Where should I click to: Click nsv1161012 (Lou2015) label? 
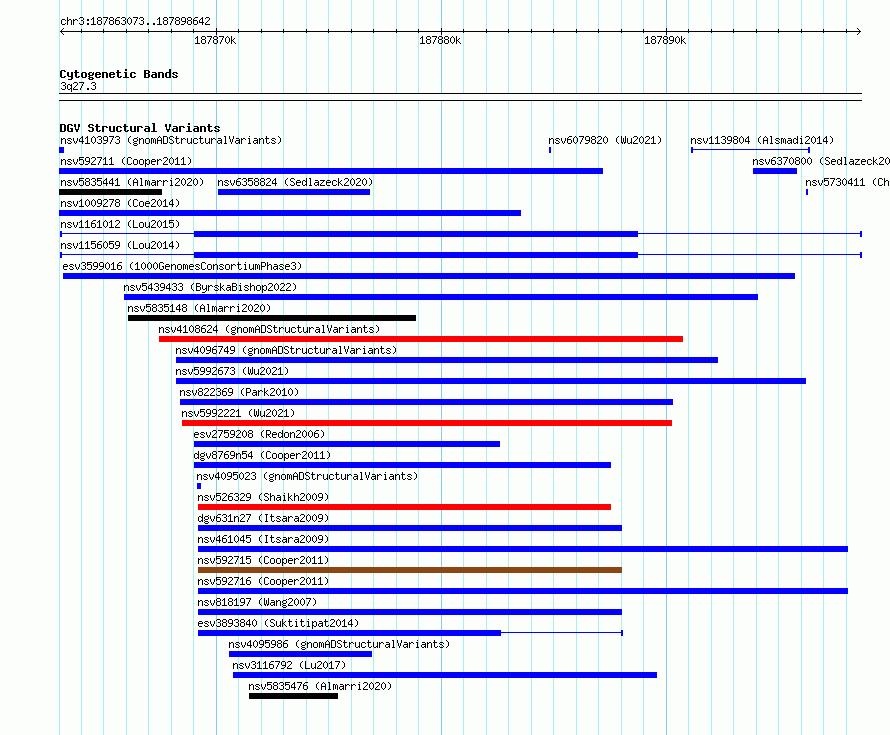[x=120, y=224]
